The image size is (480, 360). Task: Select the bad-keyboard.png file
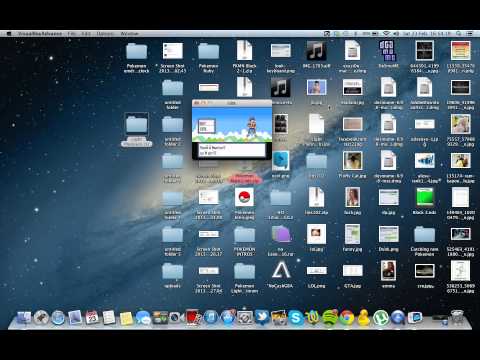tap(281, 57)
